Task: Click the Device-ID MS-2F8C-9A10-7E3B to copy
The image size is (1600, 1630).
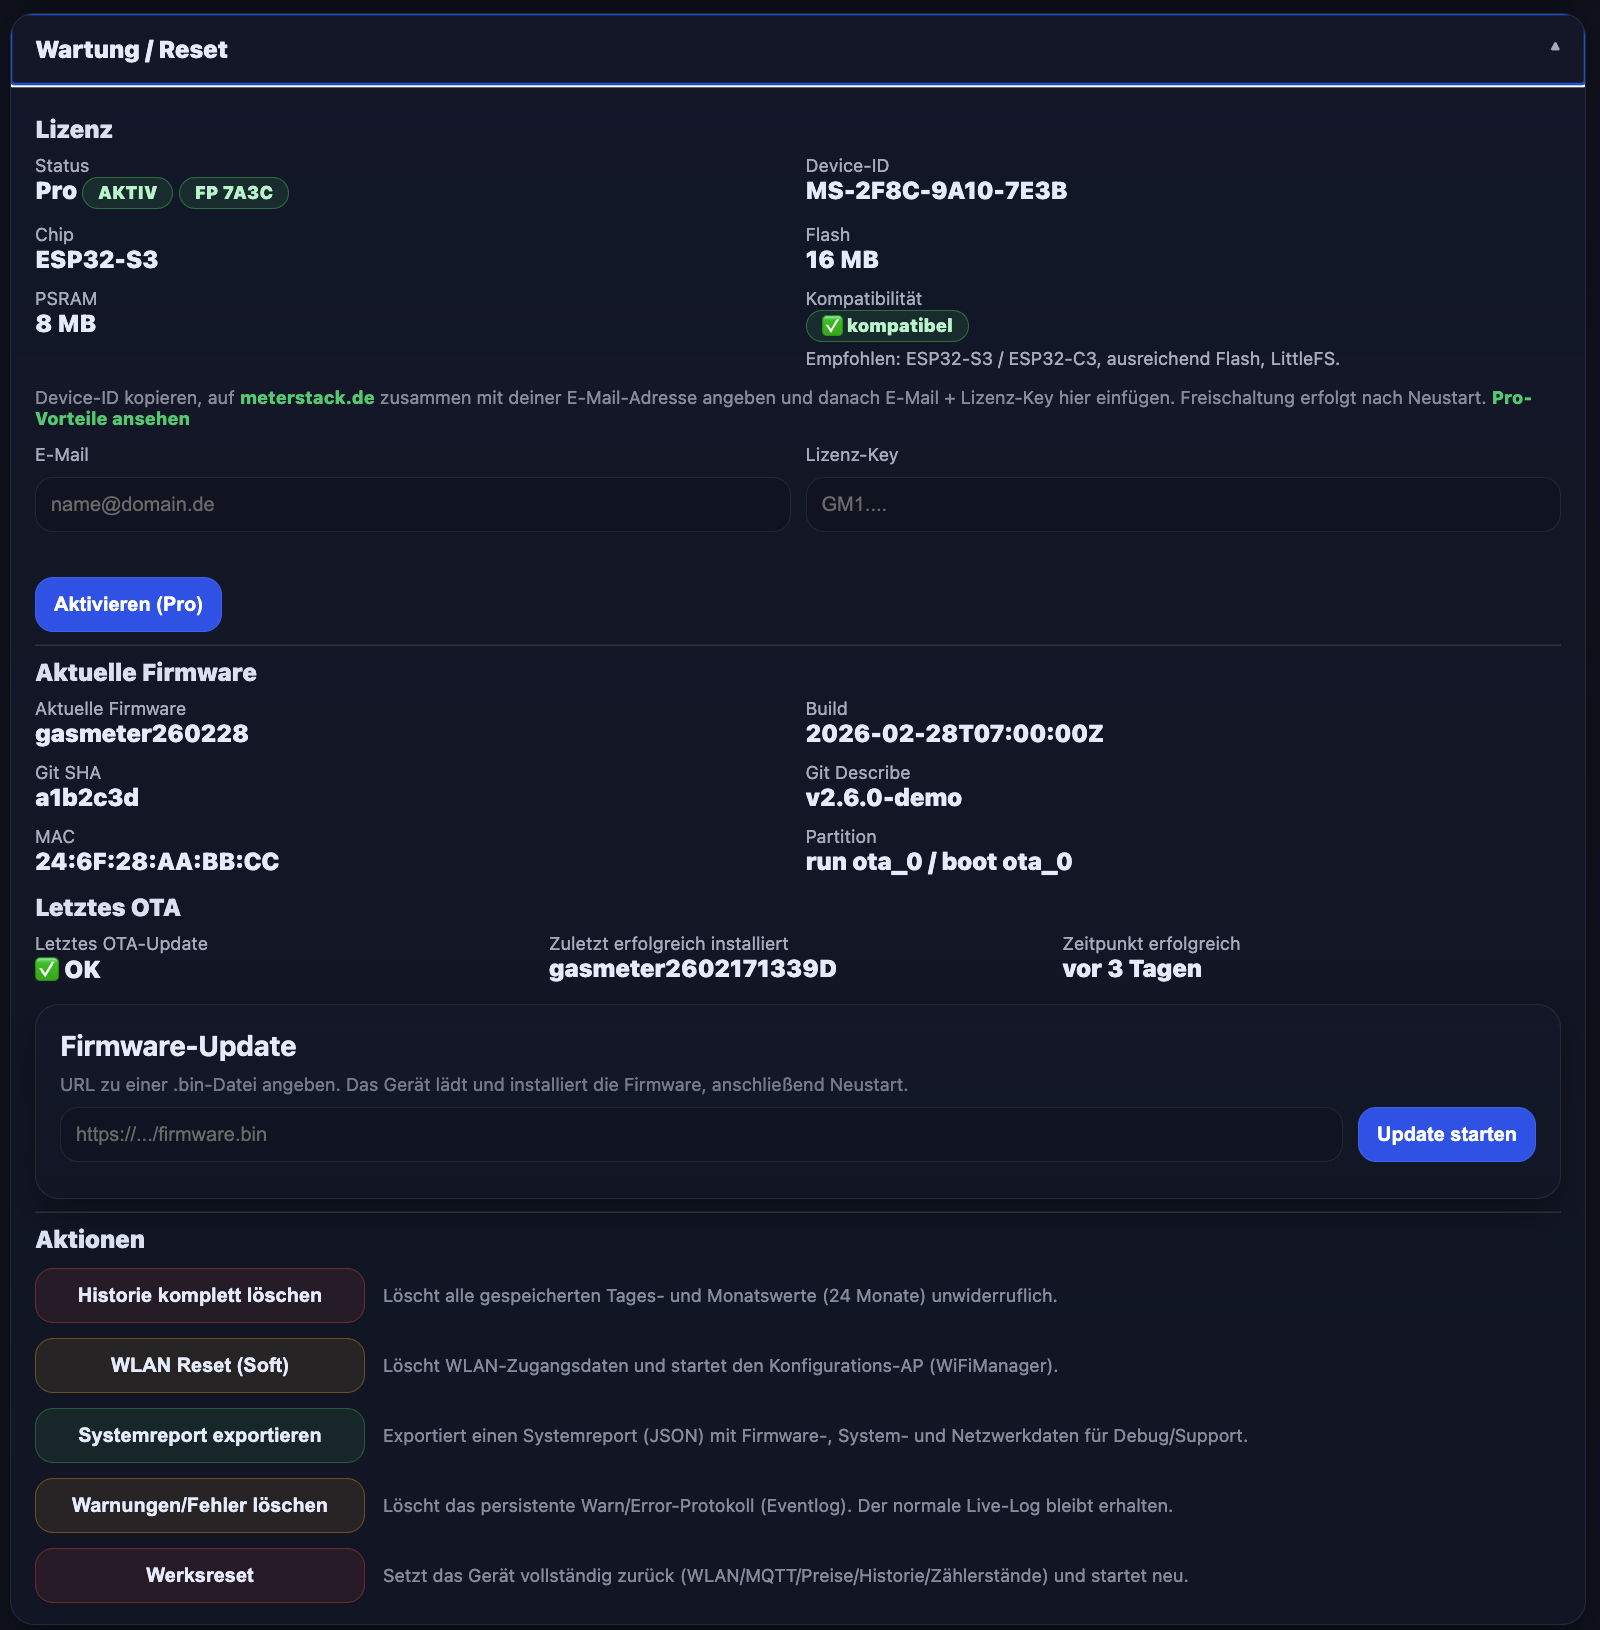Action: point(936,190)
